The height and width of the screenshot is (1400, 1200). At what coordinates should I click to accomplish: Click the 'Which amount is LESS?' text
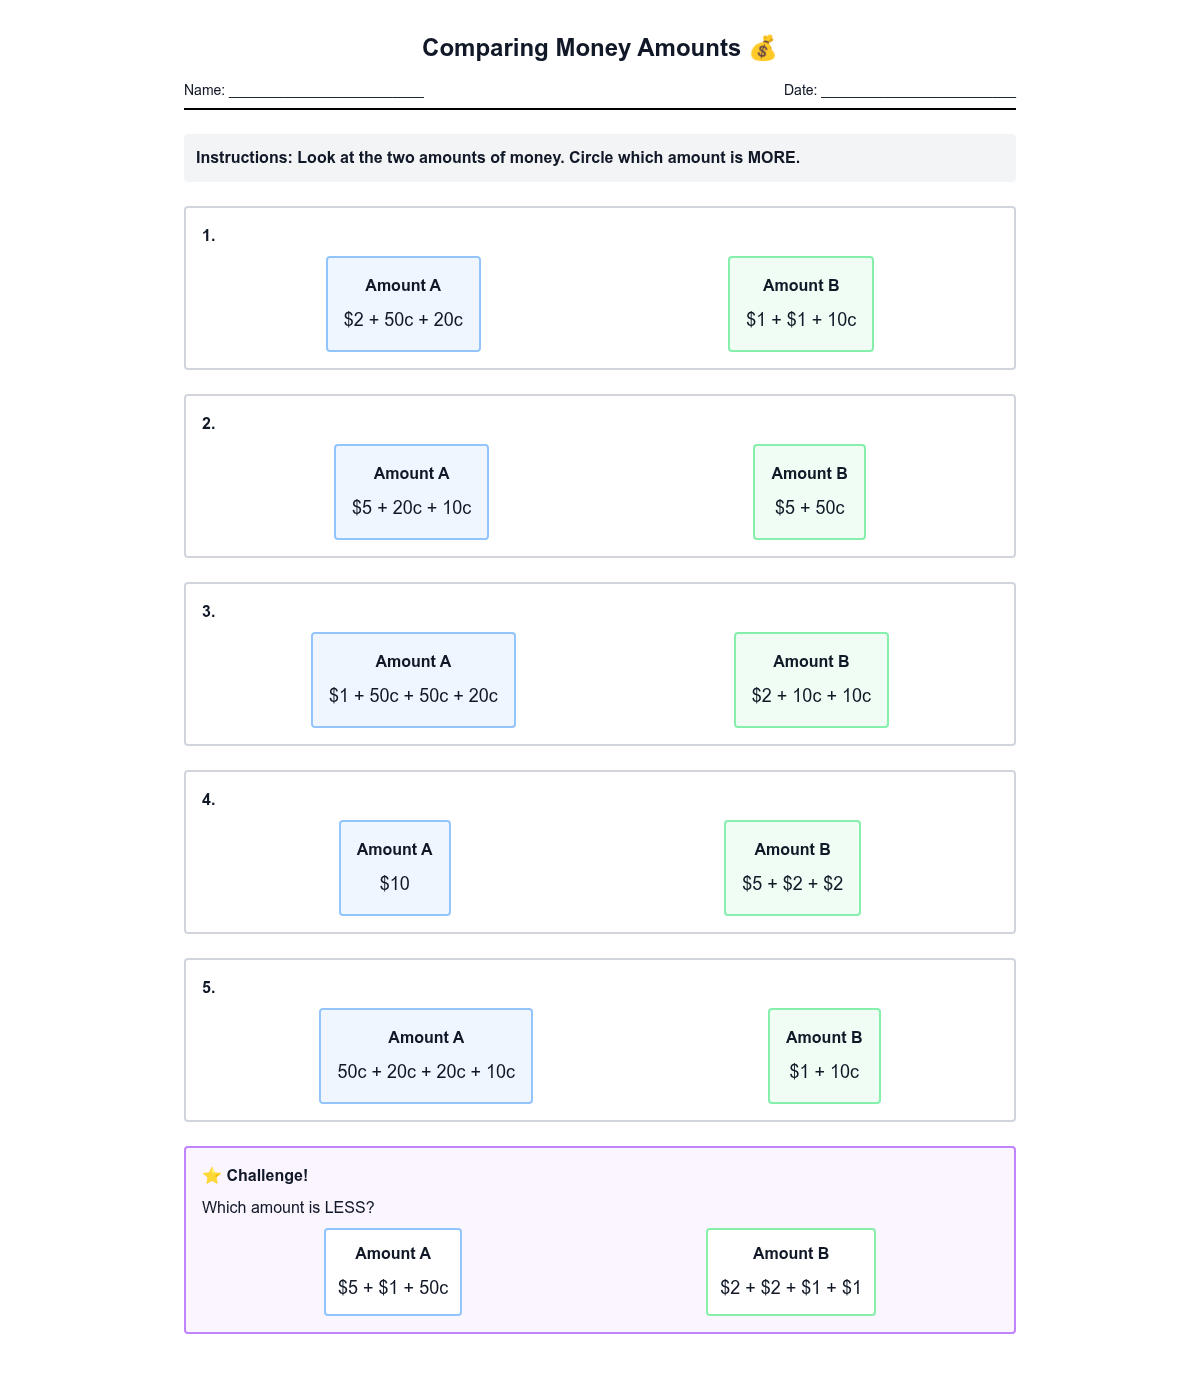pyautogui.click(x=288, y=1207)
